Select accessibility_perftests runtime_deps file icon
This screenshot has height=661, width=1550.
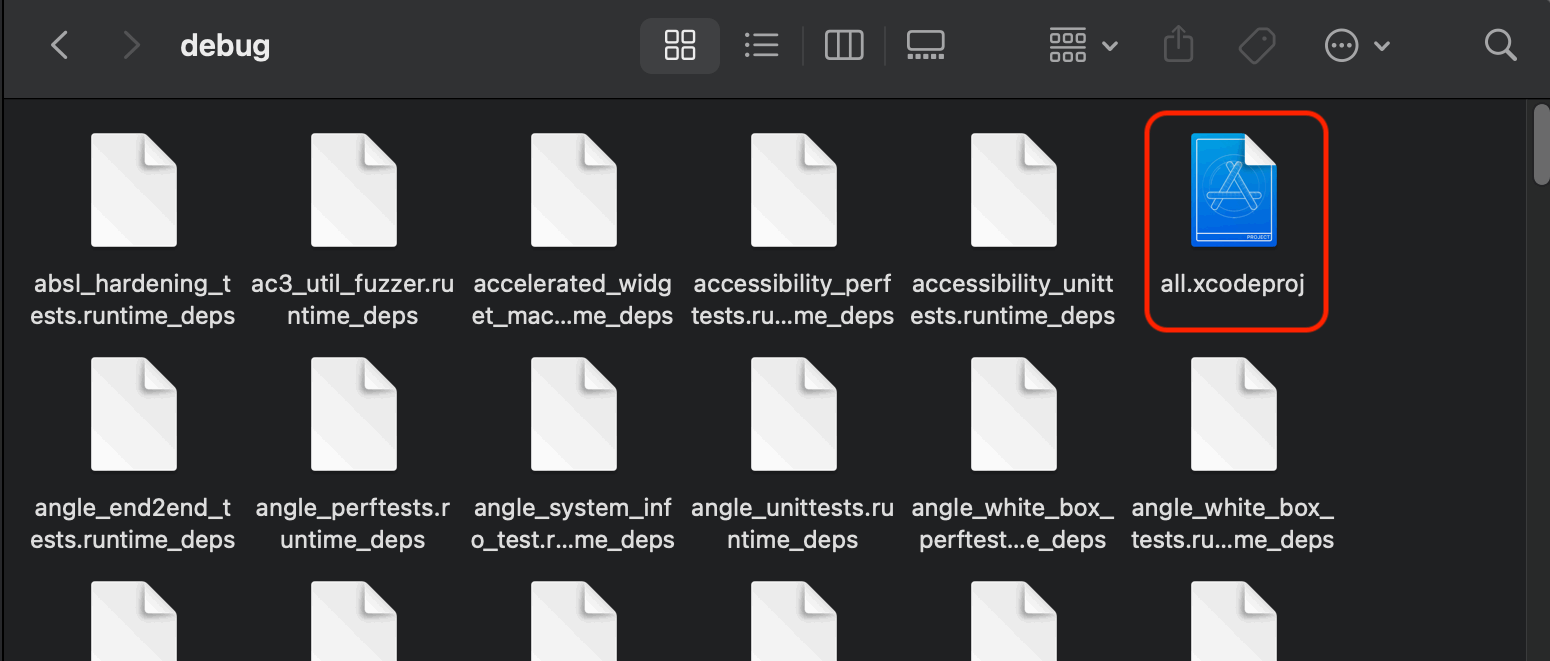point(794,190)
